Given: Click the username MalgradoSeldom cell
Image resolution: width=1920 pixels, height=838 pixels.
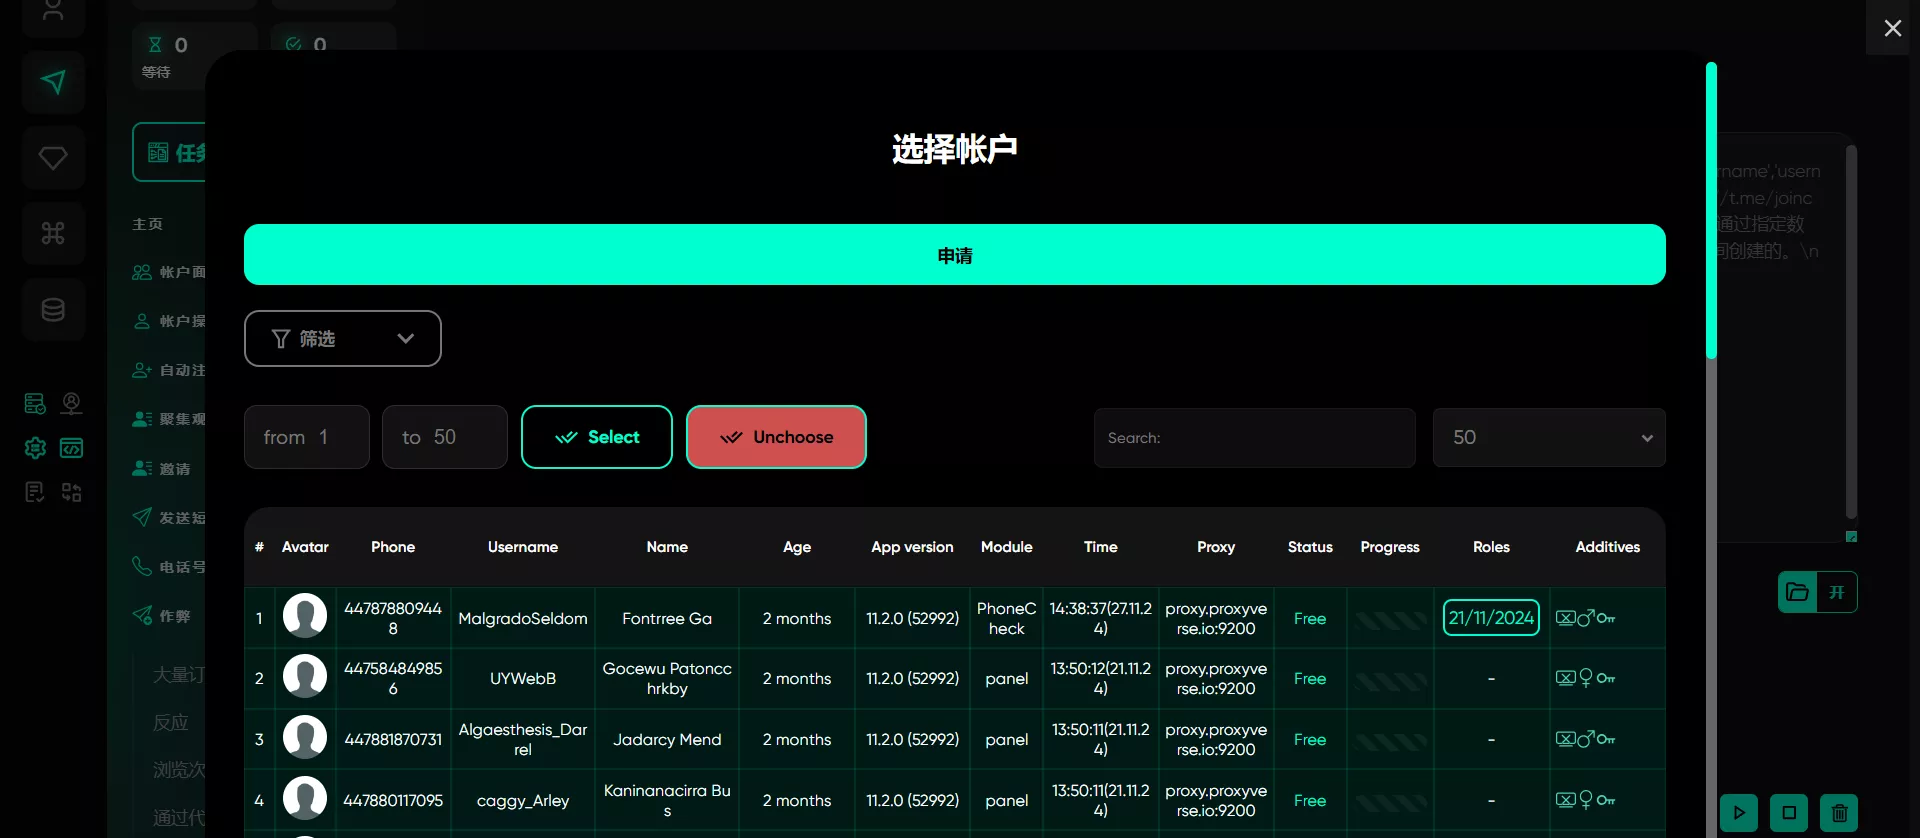Looking at the screenshot, I should pyautogui.click(x=523, y=619).
